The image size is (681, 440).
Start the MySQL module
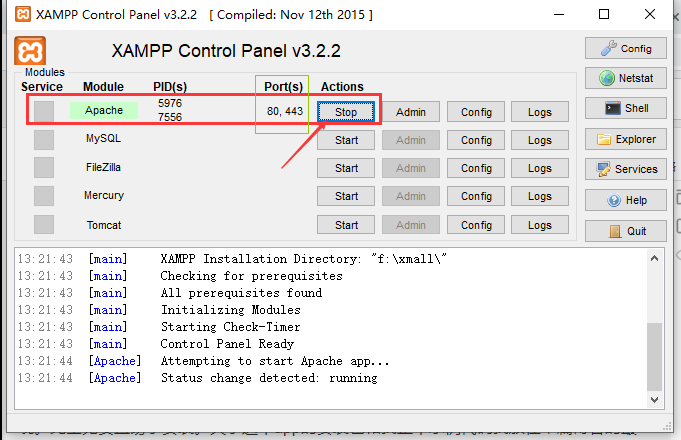click(x=346, y=140)
